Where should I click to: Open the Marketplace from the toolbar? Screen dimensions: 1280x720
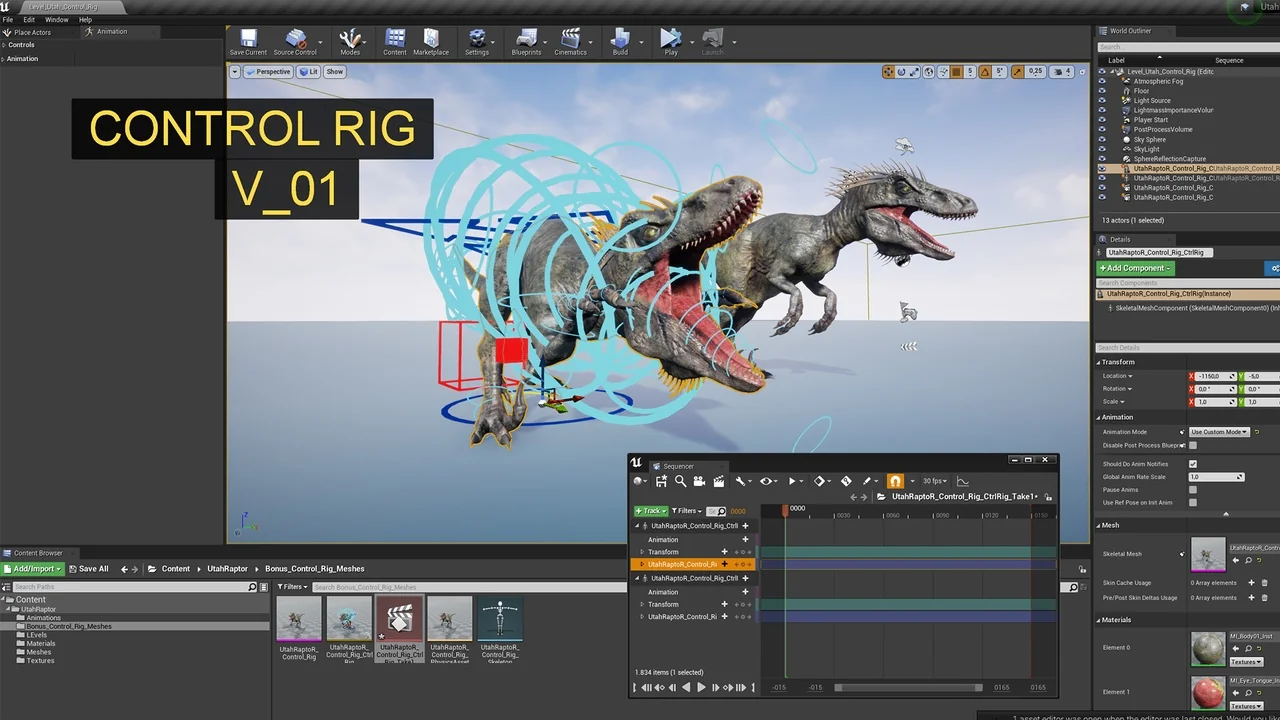tap(431, 40)
